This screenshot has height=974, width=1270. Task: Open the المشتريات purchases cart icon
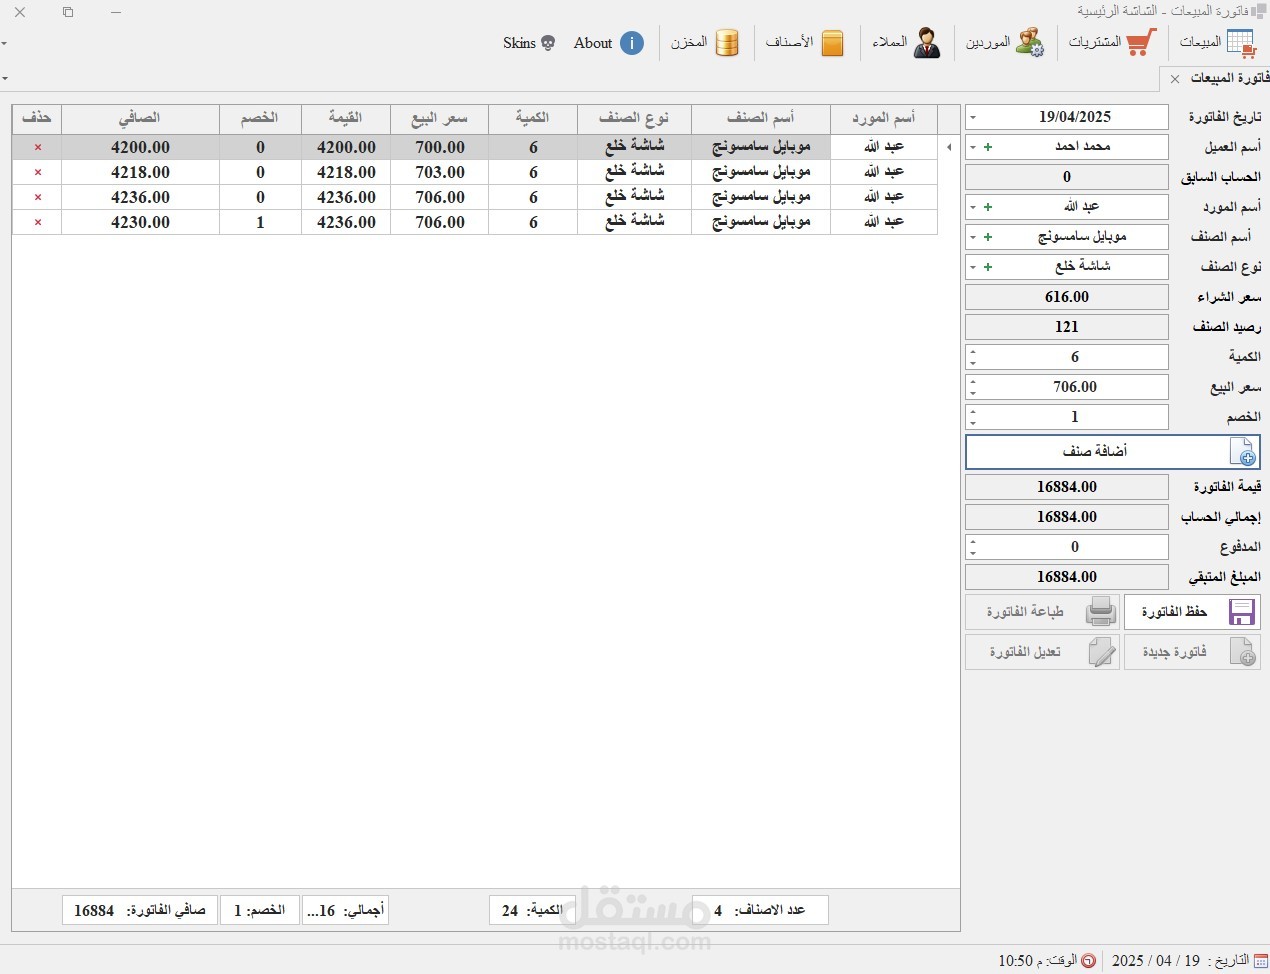(1141, 43)
